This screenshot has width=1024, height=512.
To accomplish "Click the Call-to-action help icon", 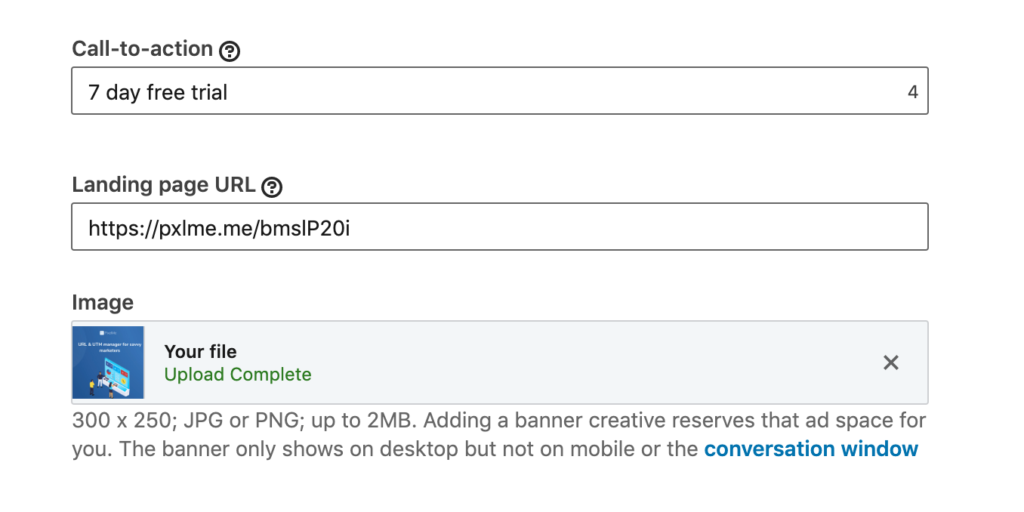I will click(230, 50).
